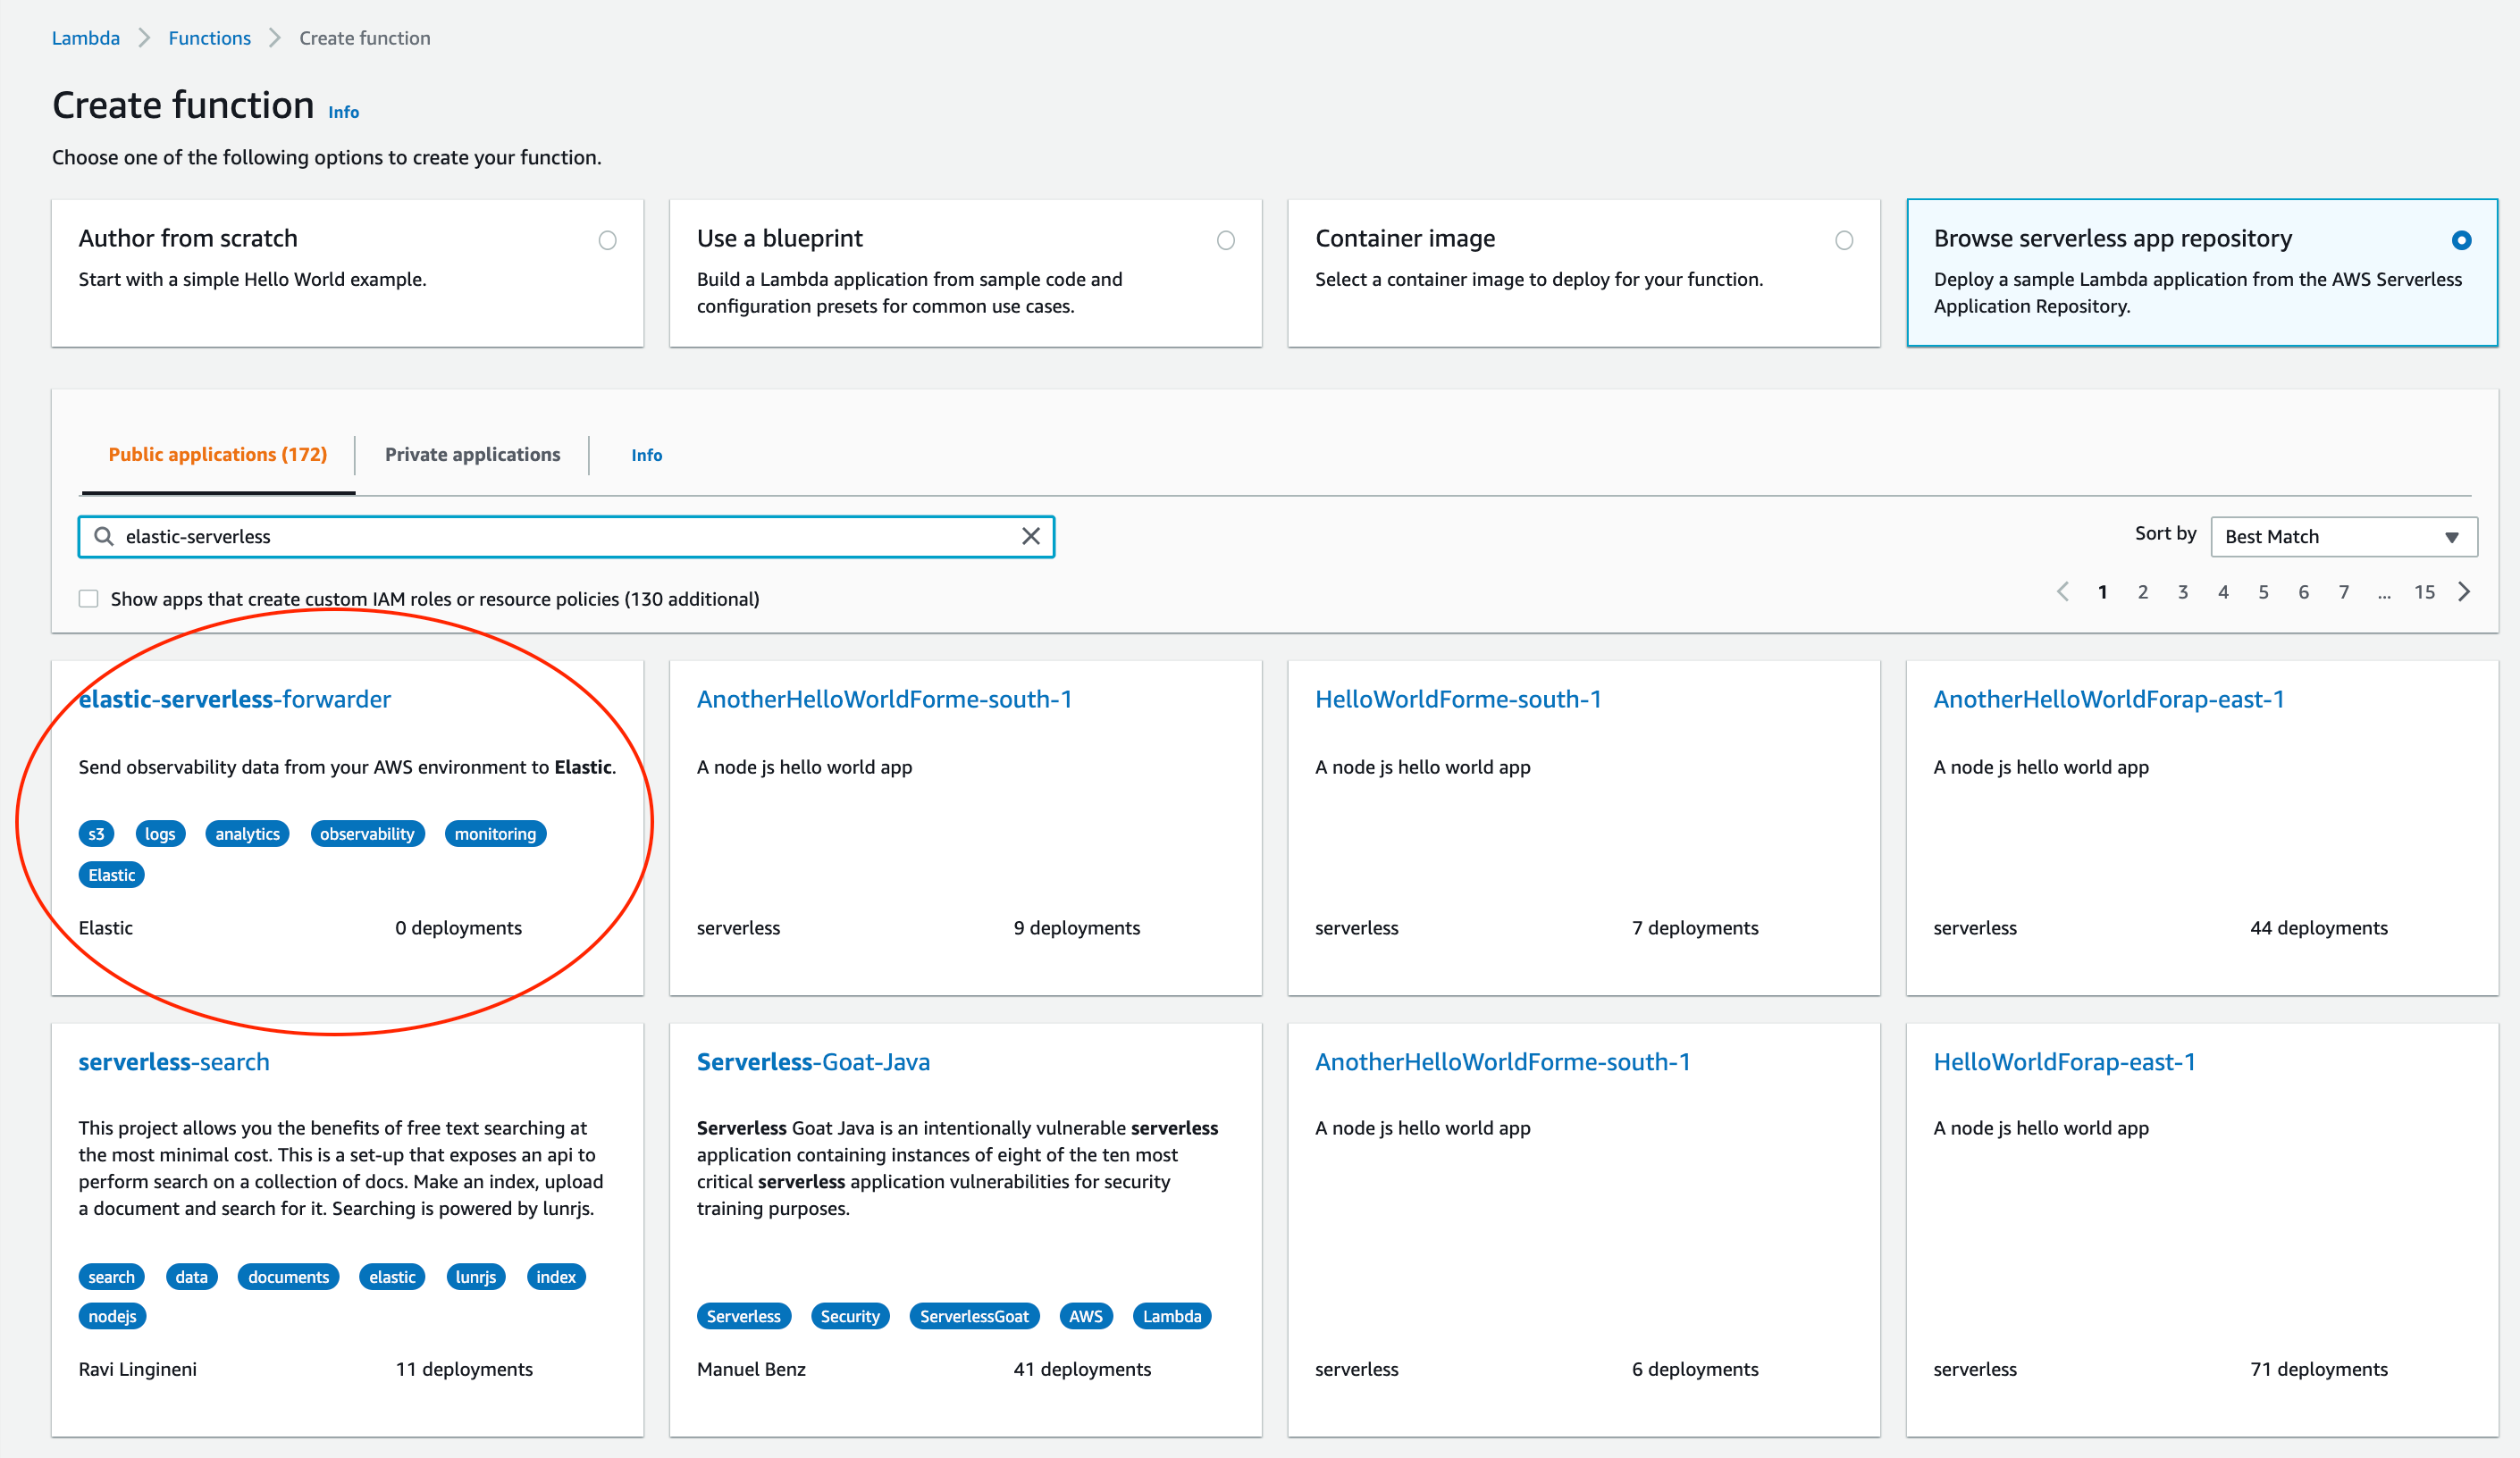
Task: Clear the elastic-serverless search input field
Action: pos(1029,534)
